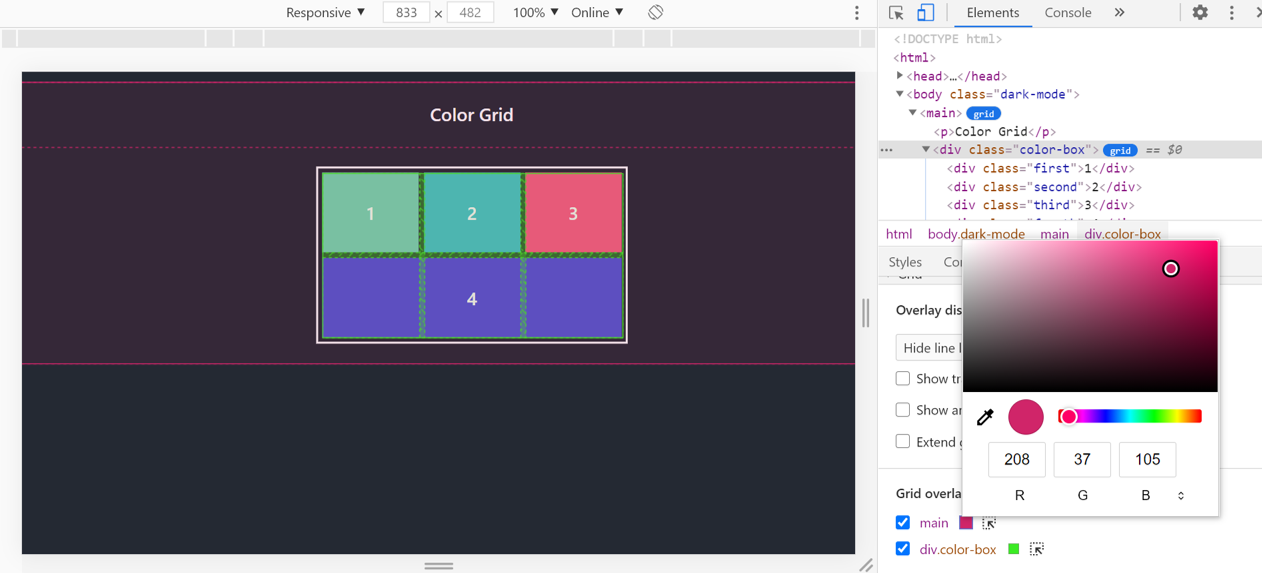Open the Responsive device dropdown
The image size is (1262, 573).
point(325,13)
